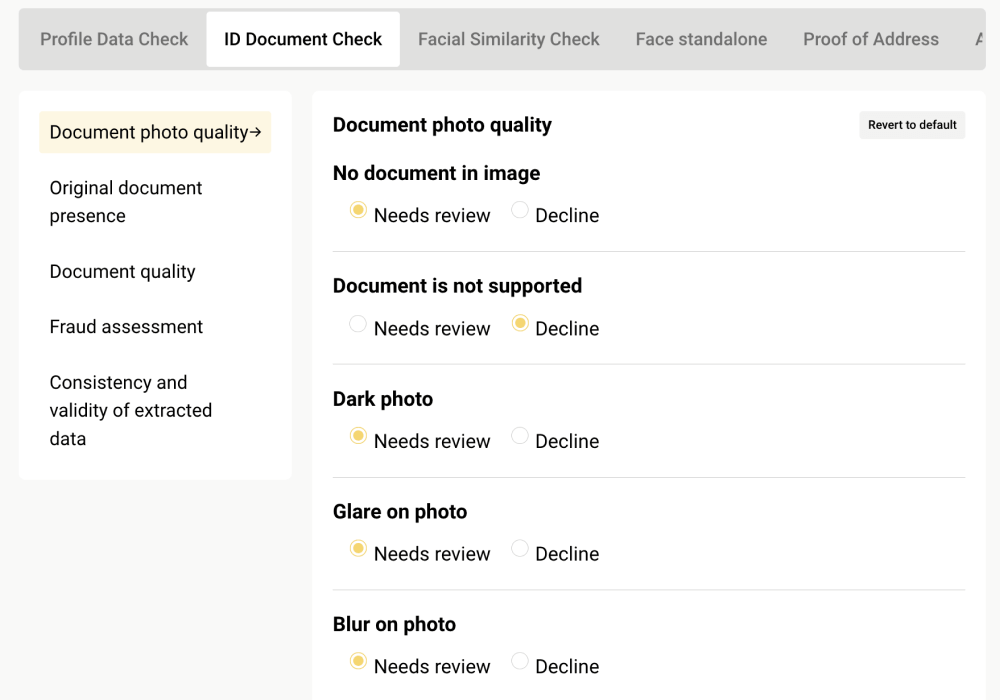1000x700 pixels.
Task: Set Document is not supported to Needs review
Action: tap(358, 324)
